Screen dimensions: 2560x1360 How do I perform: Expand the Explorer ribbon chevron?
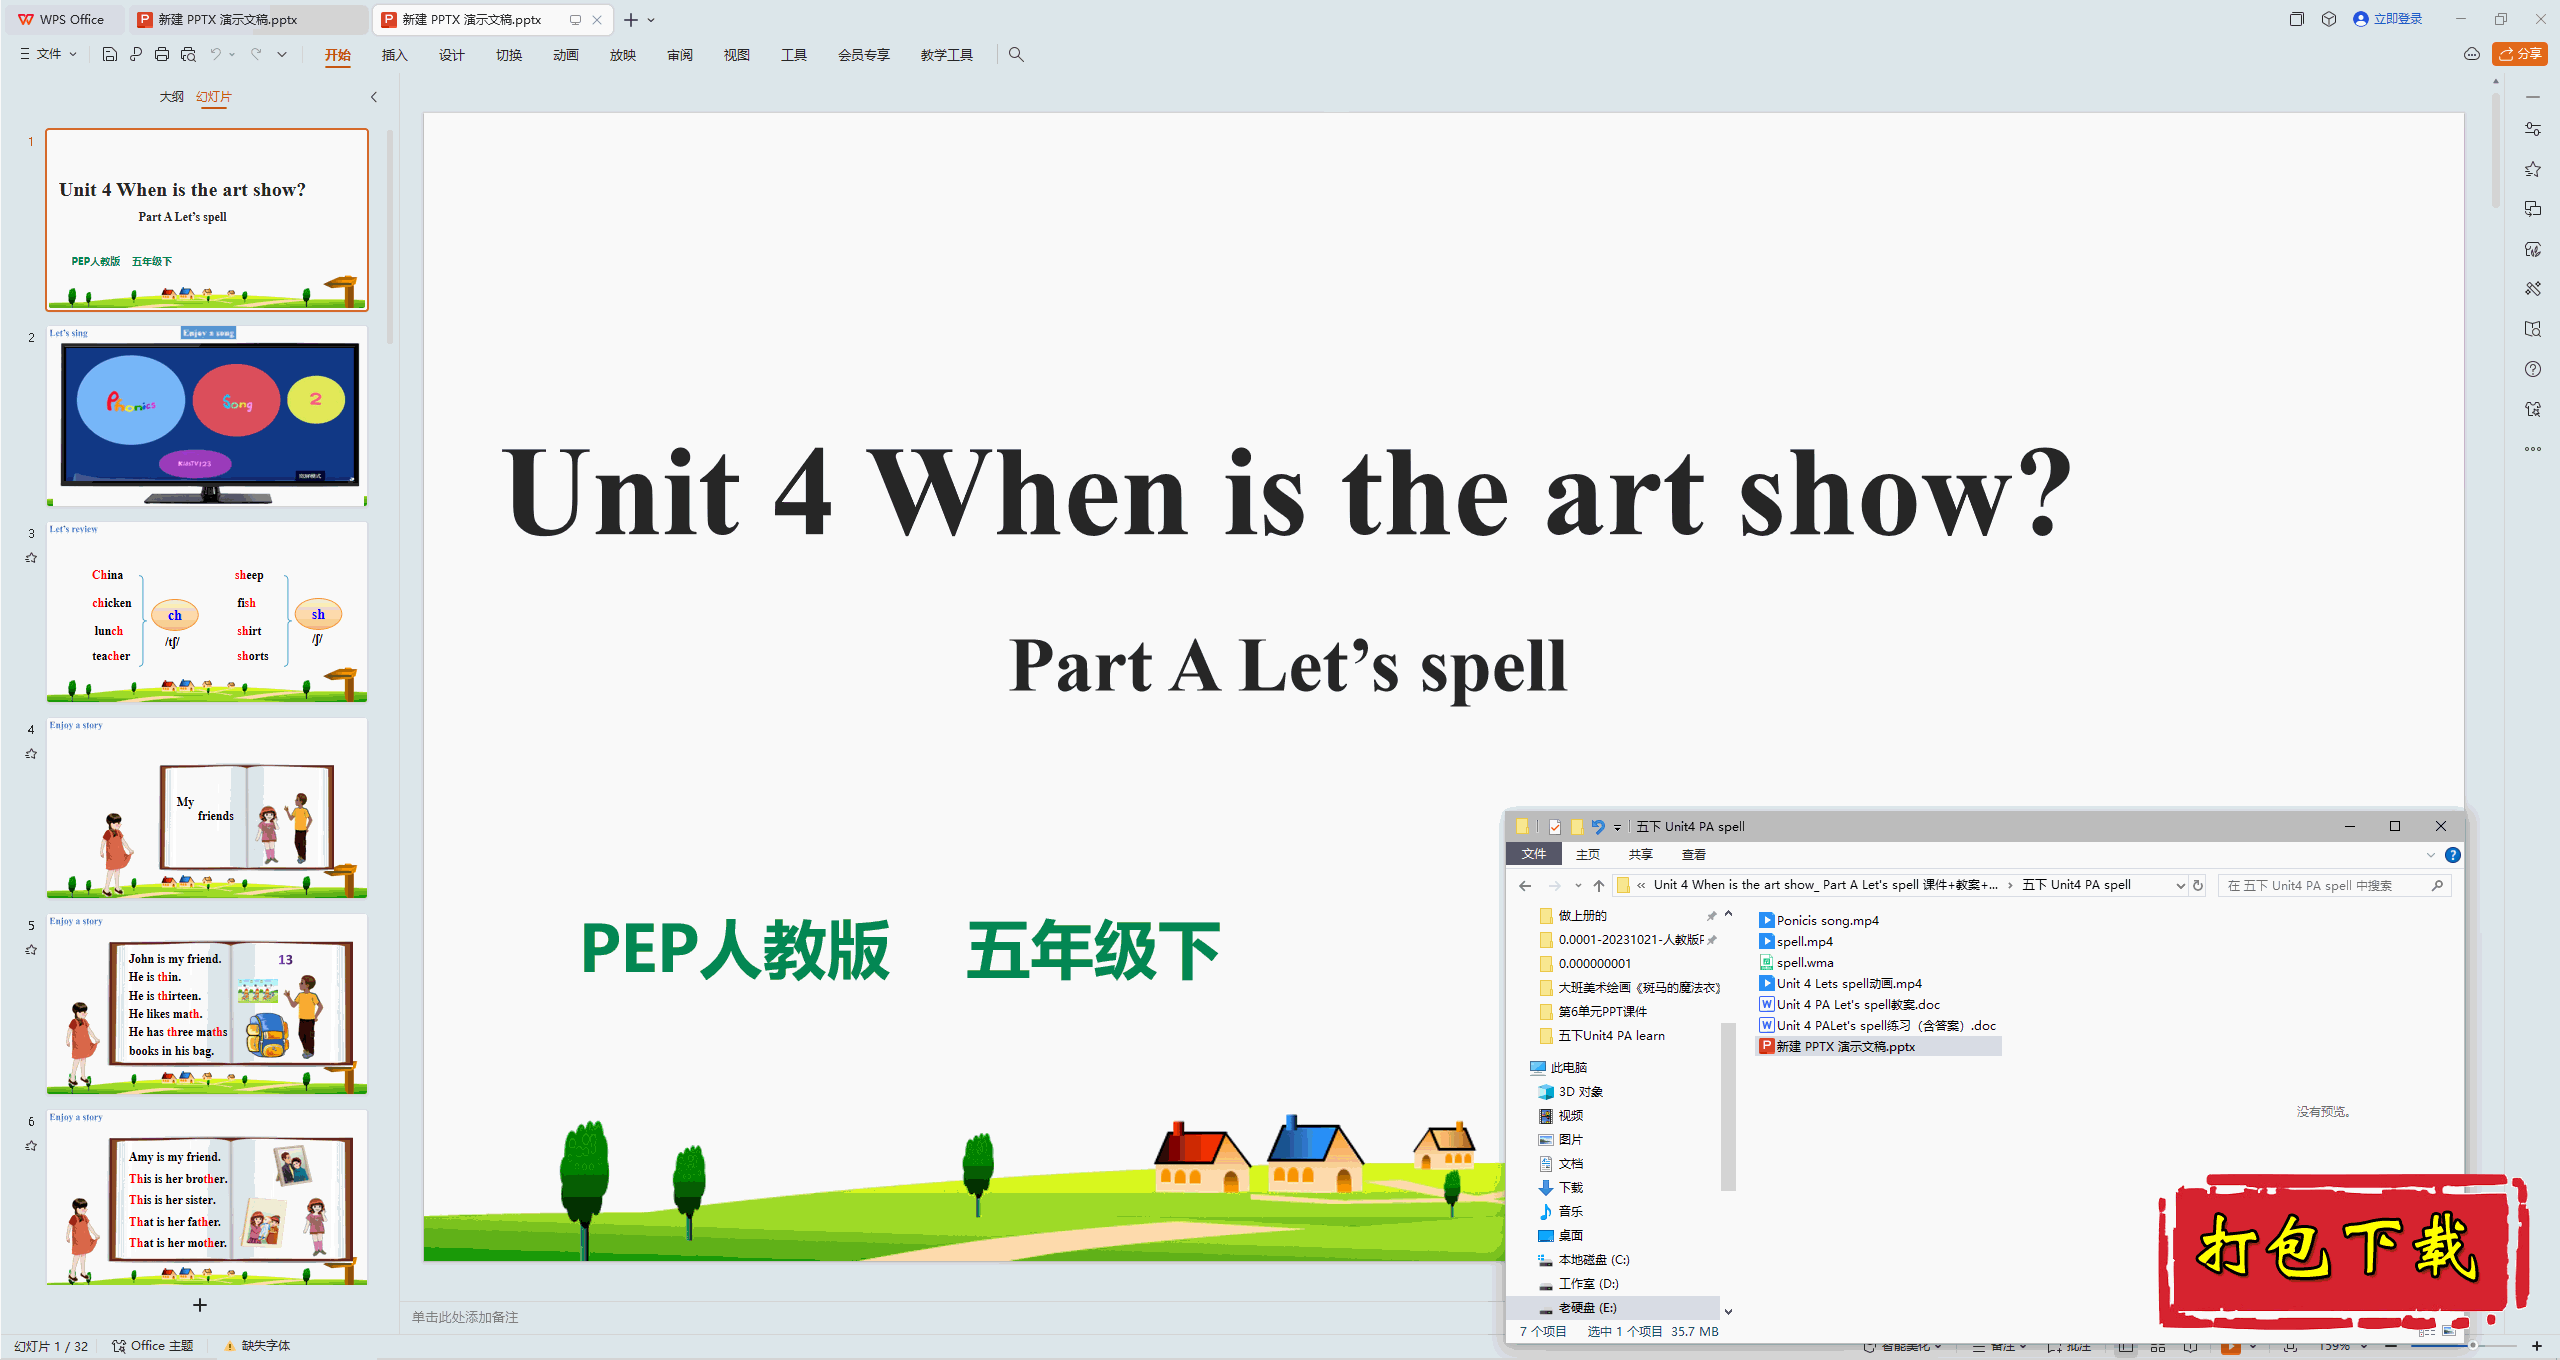(2431, 855)
